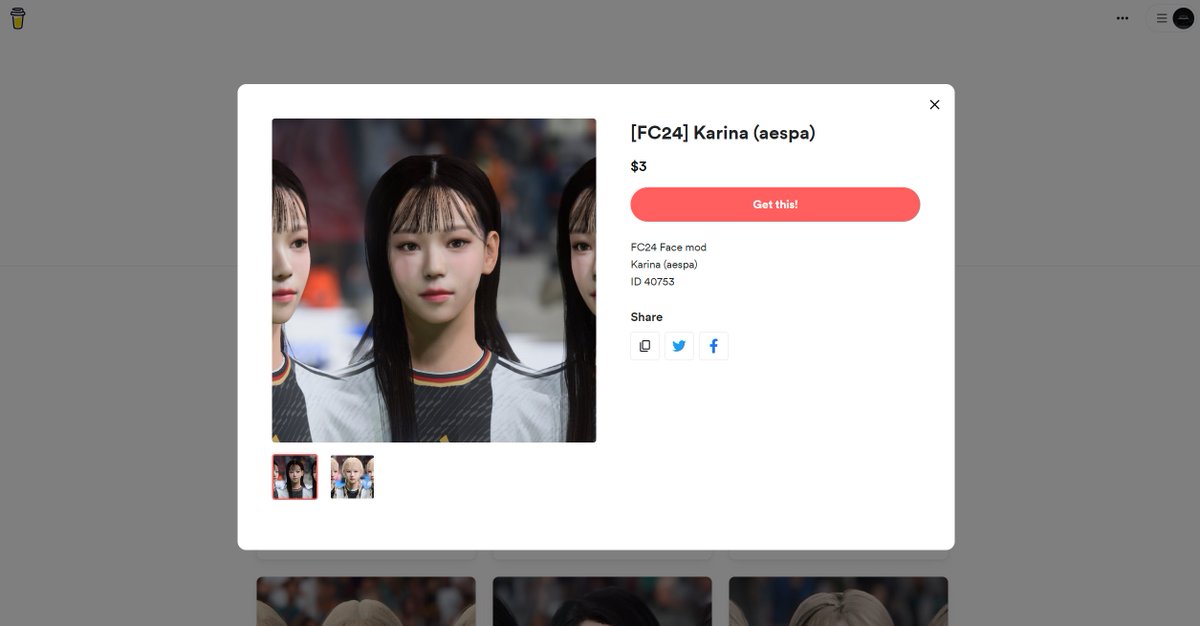
Task: Share the product on Twitter
Action: [x=679, y=346]
